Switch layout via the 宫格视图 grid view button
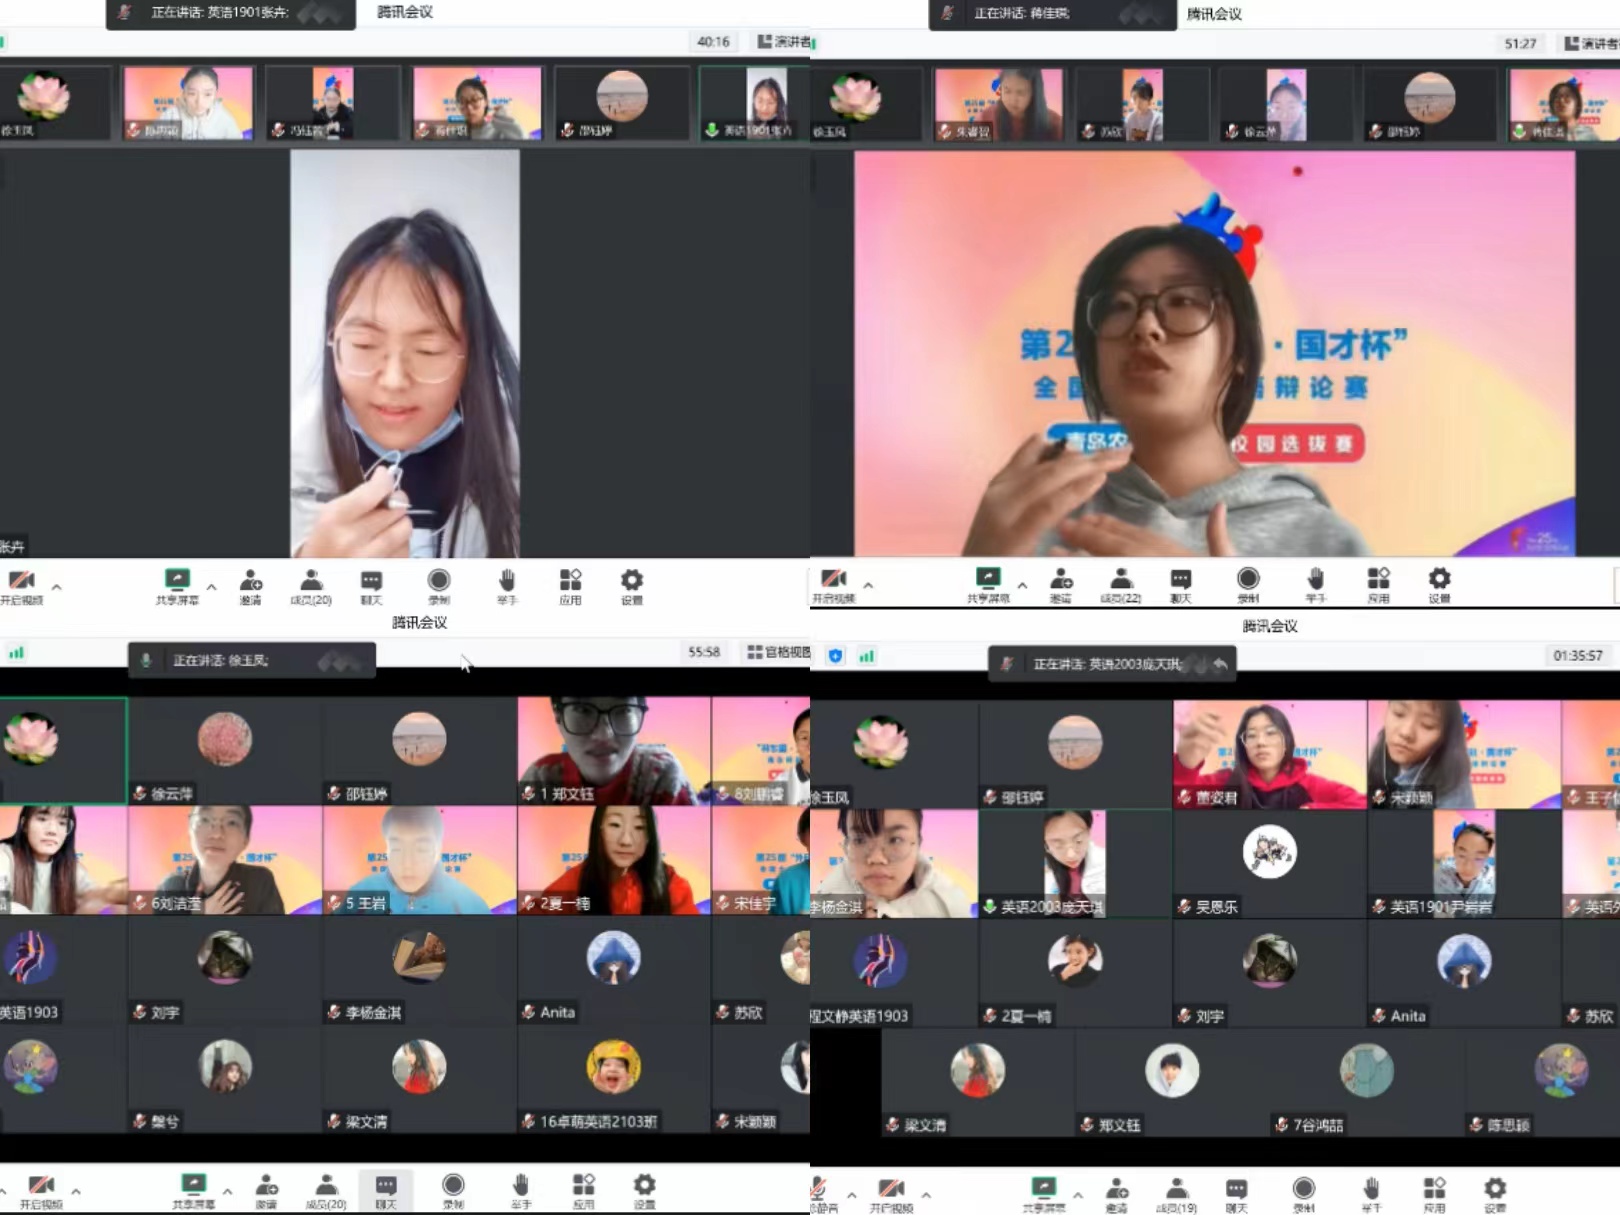This screenshot has width=1620, height=1215. click(778, 652)
